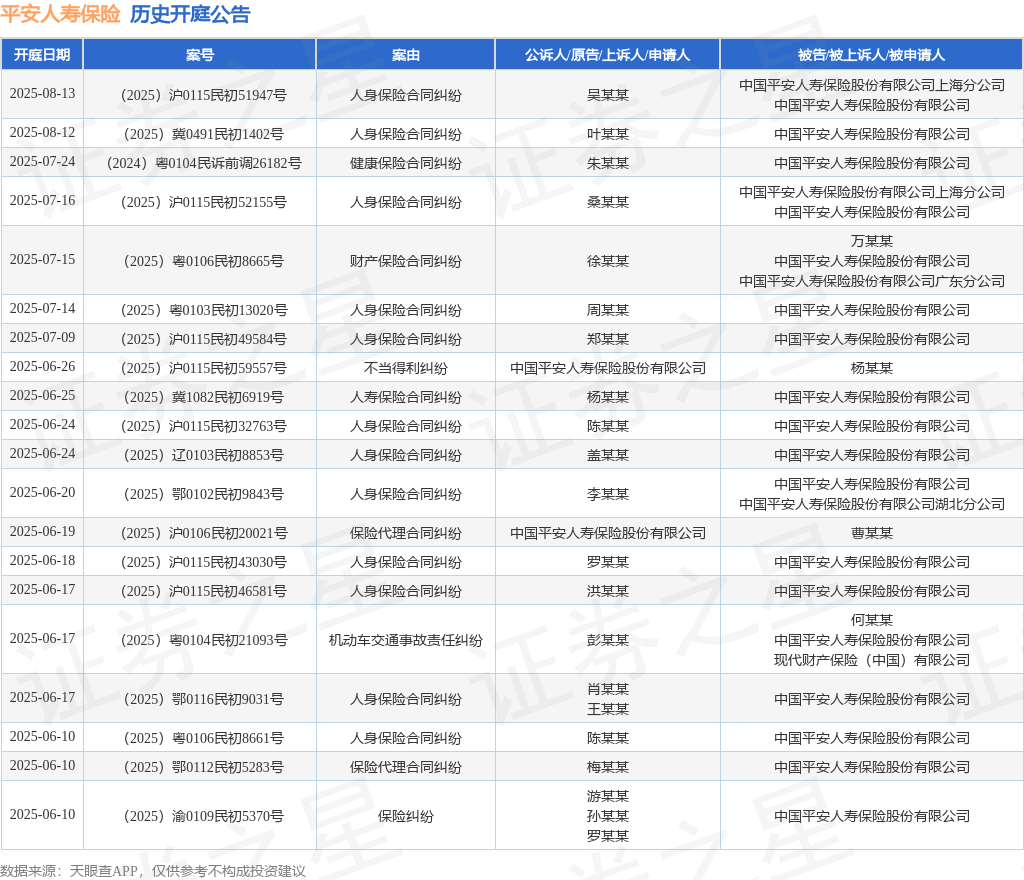Click the 平安人寿保险 title text
This screenshot has height=880, width=1024.
pyautogui.click(x=60, y=14)
